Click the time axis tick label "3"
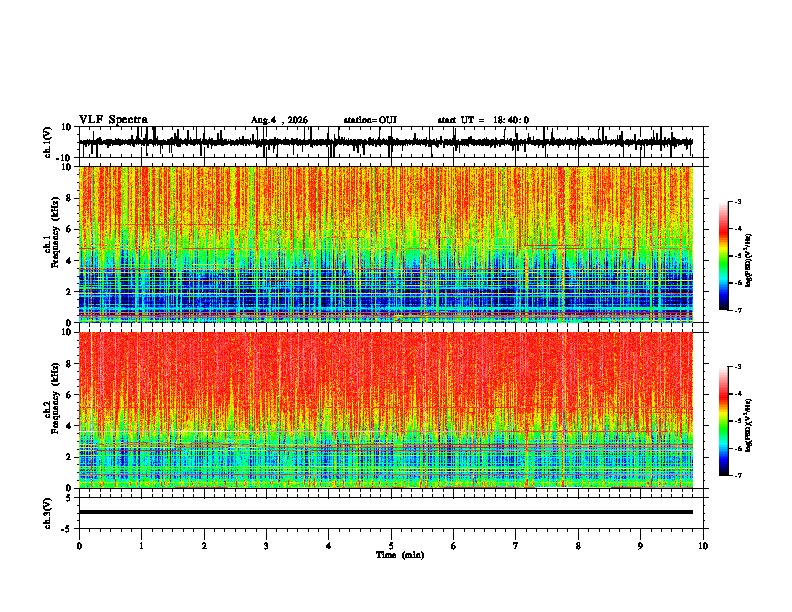Viewport: 792px width, 612px height. 266,546
